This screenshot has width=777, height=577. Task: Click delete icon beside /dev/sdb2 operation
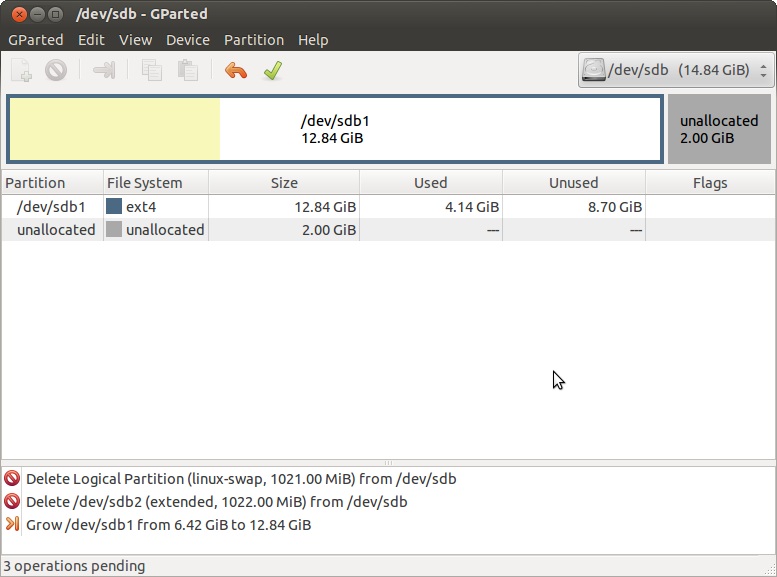(12, 501)
